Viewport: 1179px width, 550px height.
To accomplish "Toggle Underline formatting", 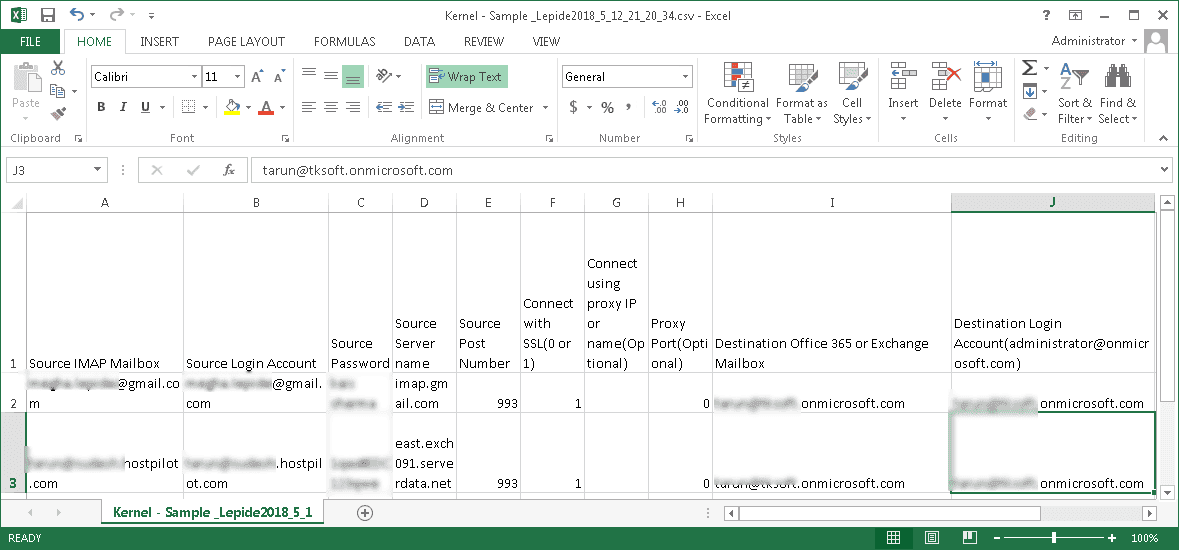I will [x=145, y=108].
